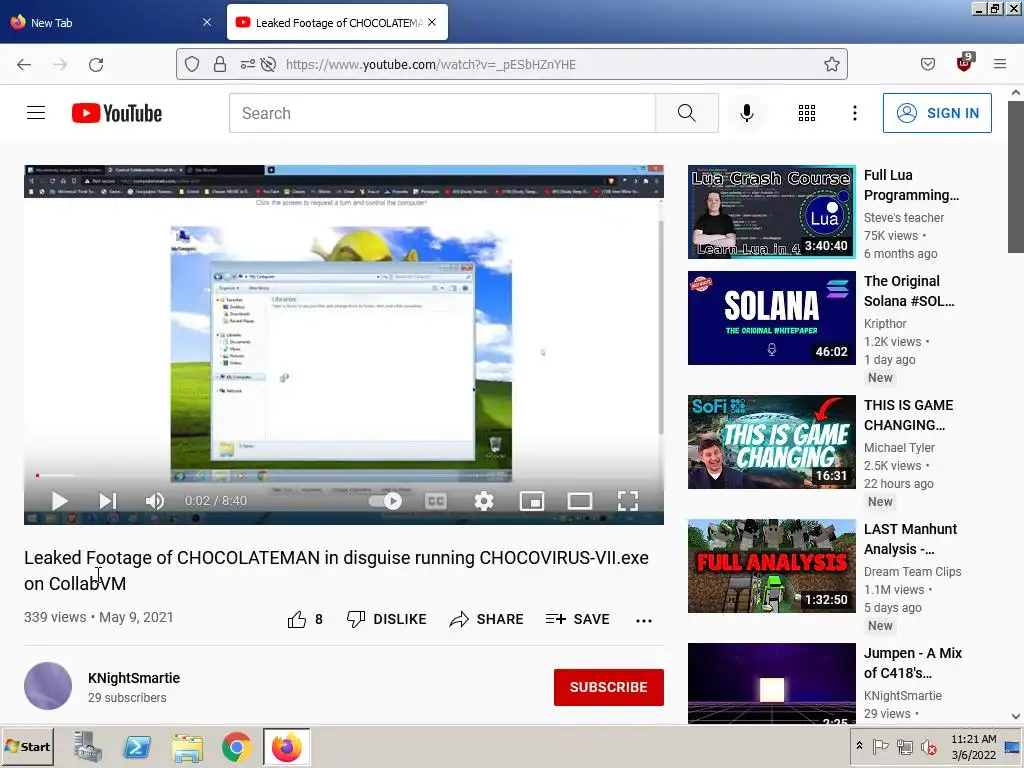The image size is (1024, 768).
Task: Click the autoplay blocked icon in address bar
Action: click(x=268, y=64)
